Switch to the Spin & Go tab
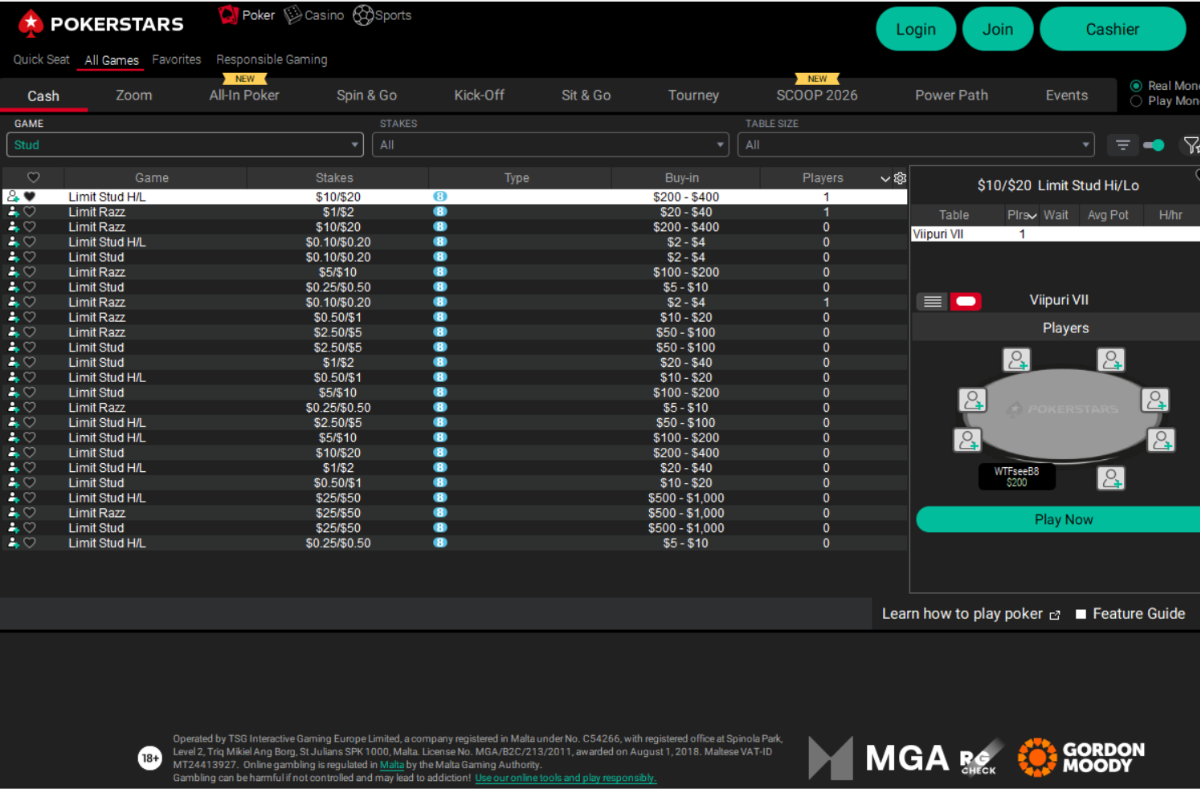Screen dimensions: 1200x795 tap(367, 96)
